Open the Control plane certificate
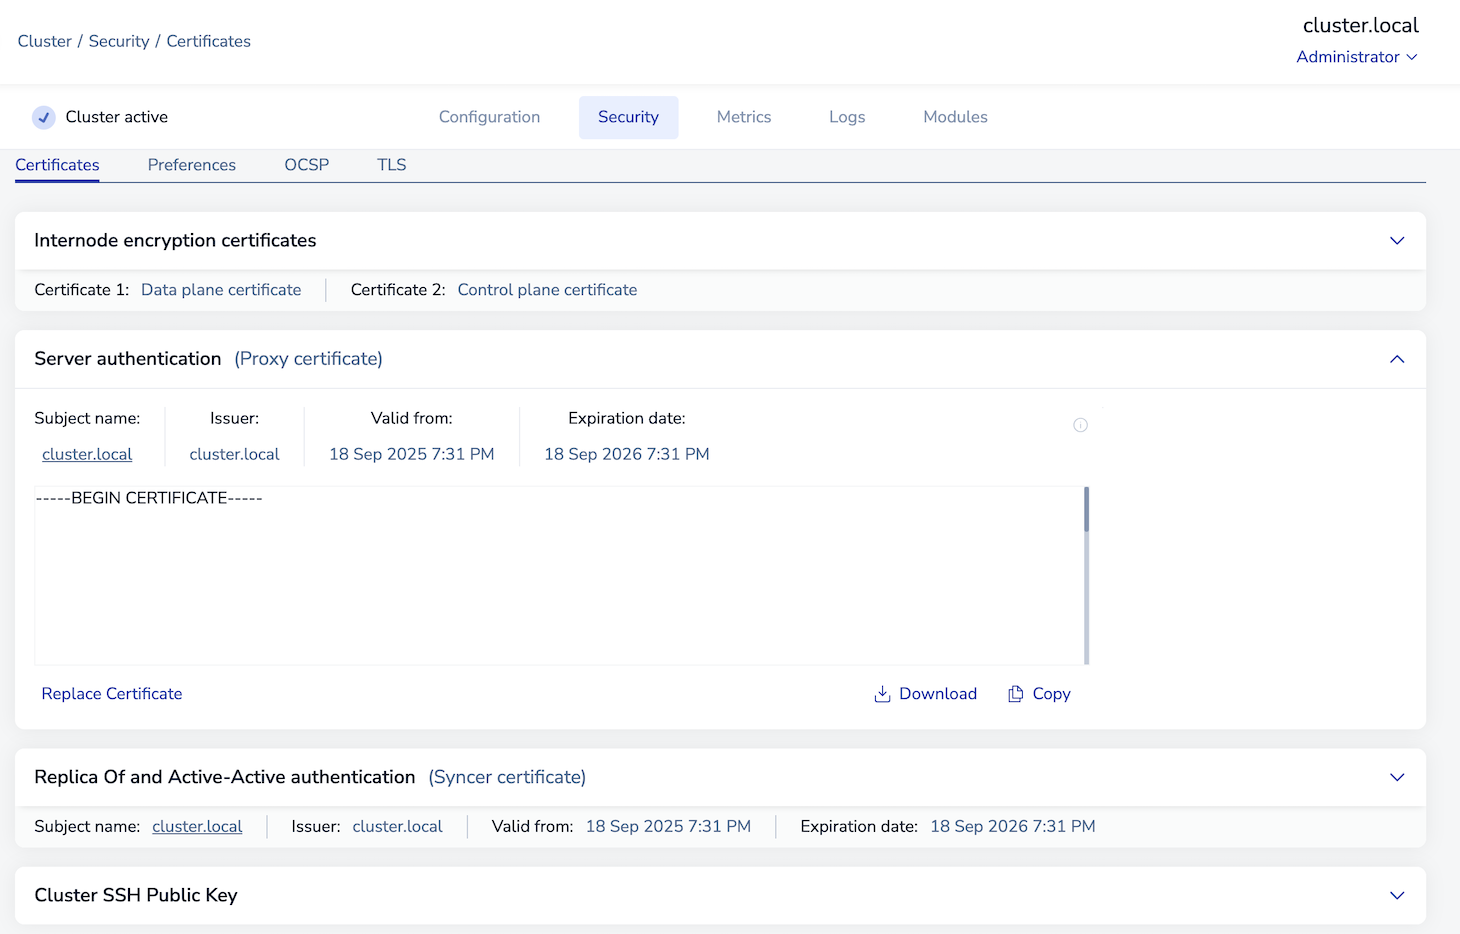Image resolution: width=1460 pixels, height=934 pixels. tap(547, 289)
